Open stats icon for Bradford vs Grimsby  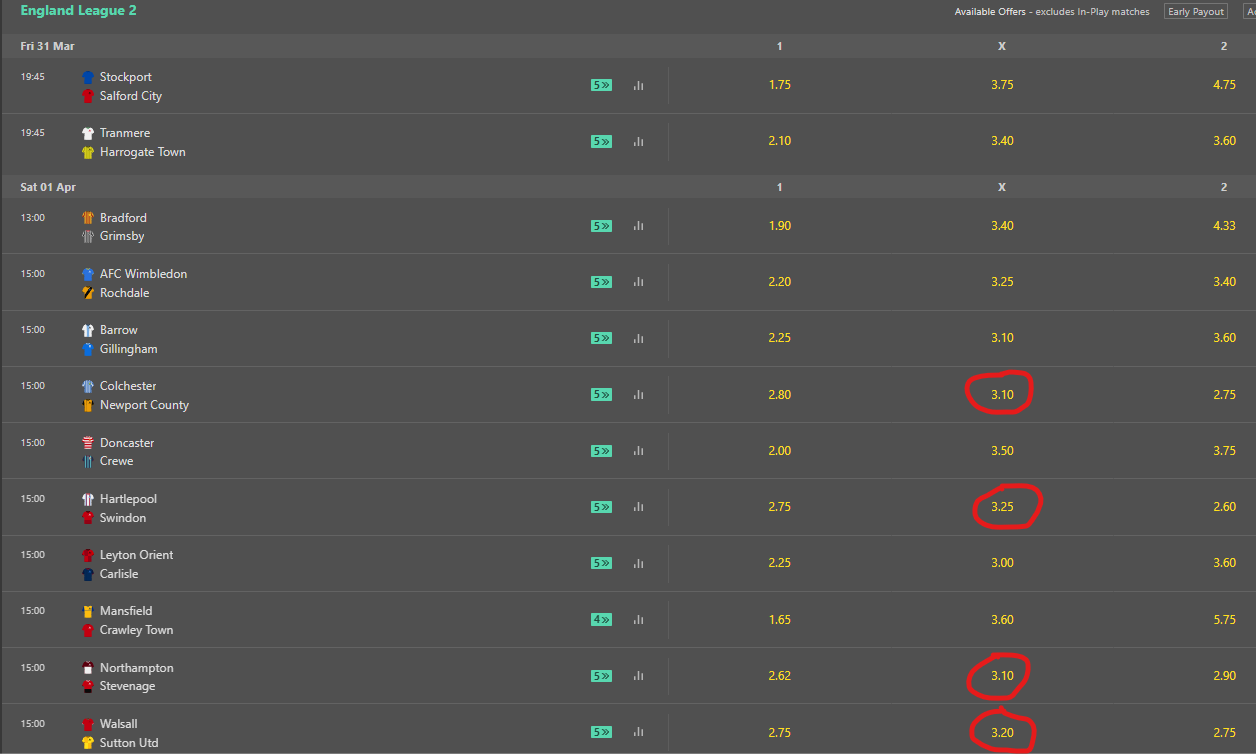click(x=638, y=226)
